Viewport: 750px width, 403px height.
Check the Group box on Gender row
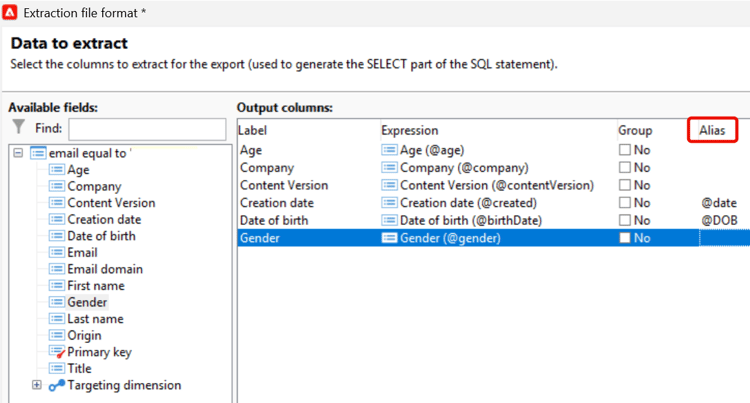tap(625, 238)
